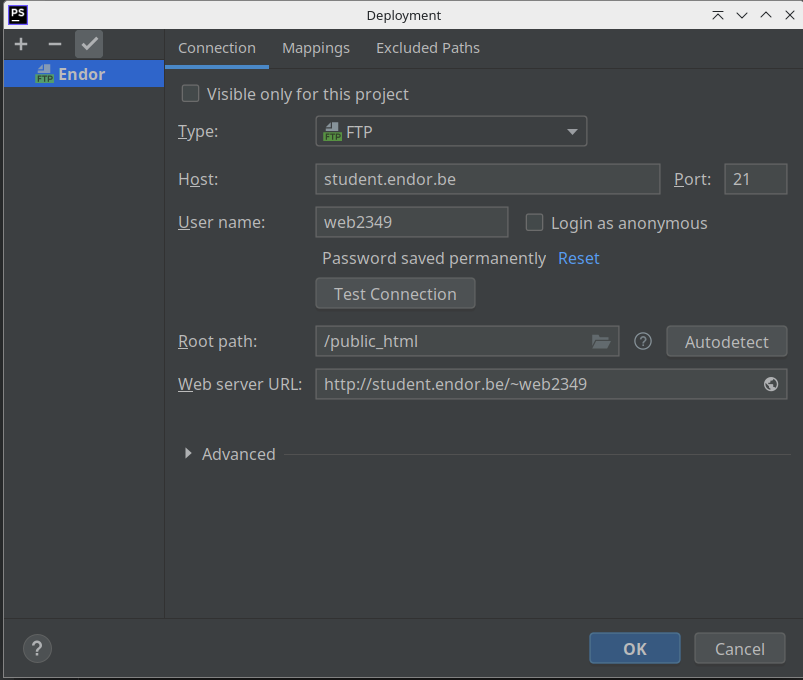The image size is (803, 680).
Task: Expand the Advanced section
Action: pos(189,454)
